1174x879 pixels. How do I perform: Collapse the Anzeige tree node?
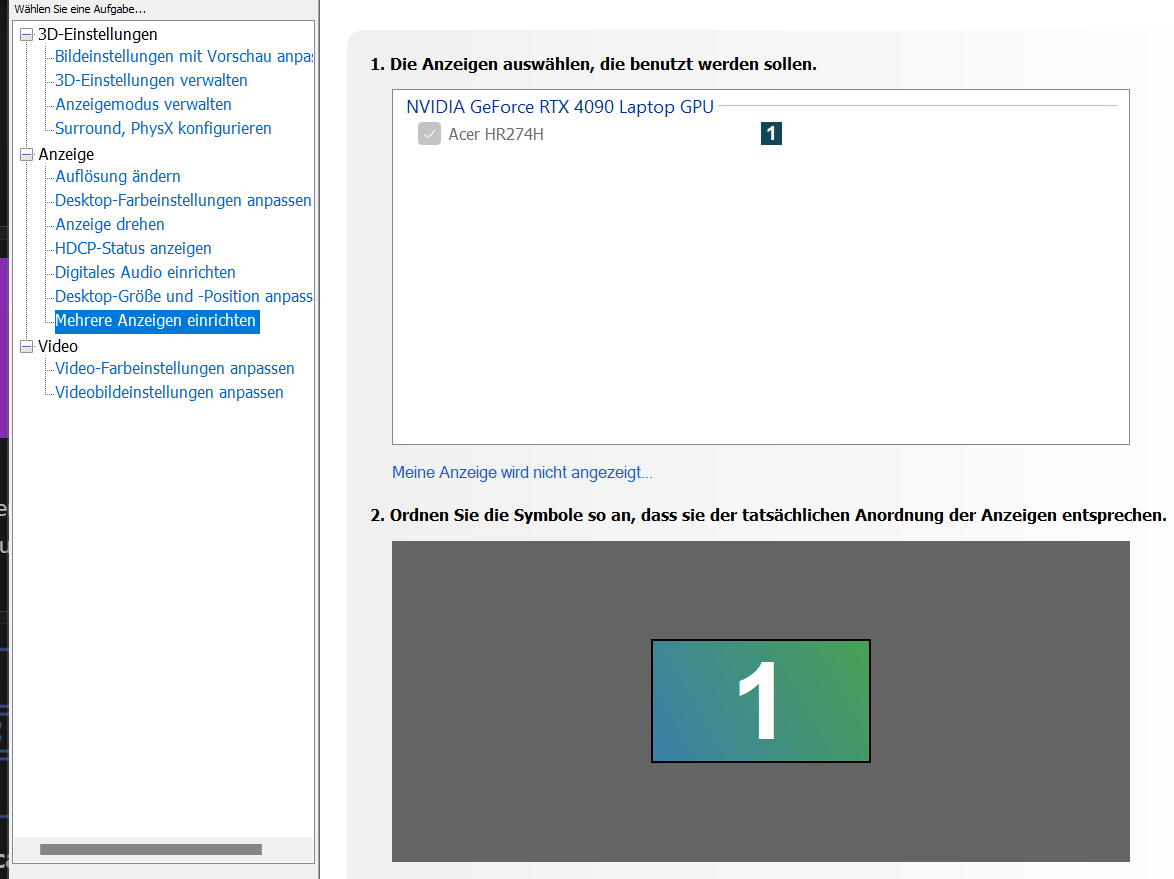pos(25,154)
